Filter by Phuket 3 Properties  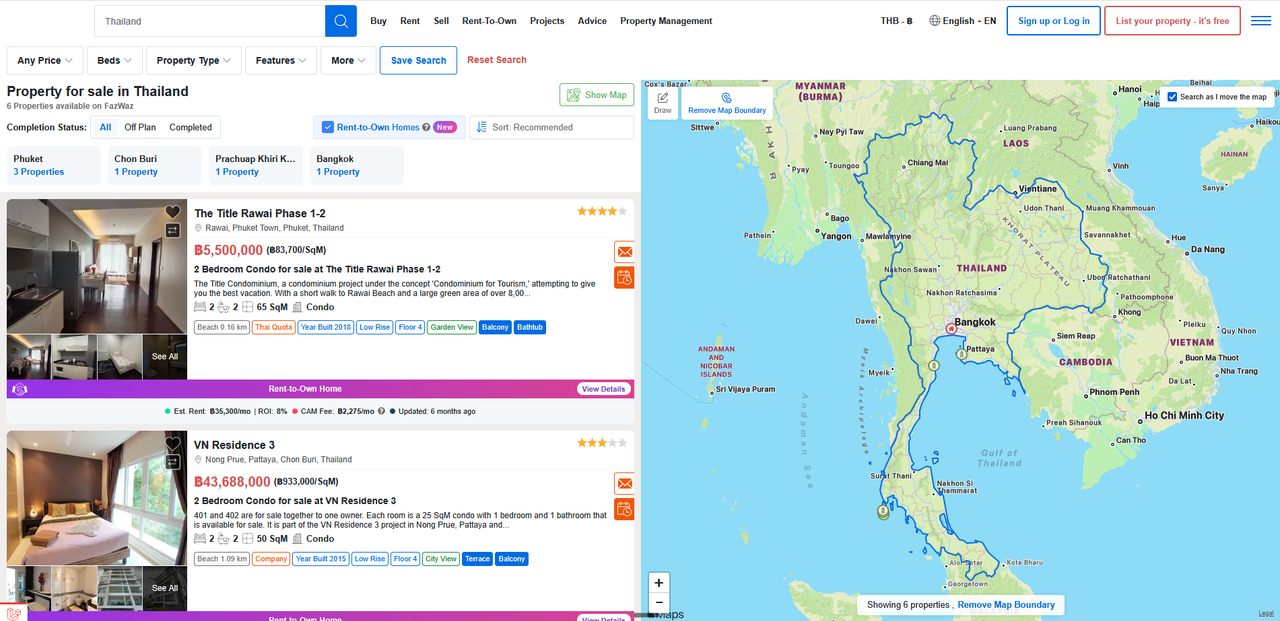point(54,165)
